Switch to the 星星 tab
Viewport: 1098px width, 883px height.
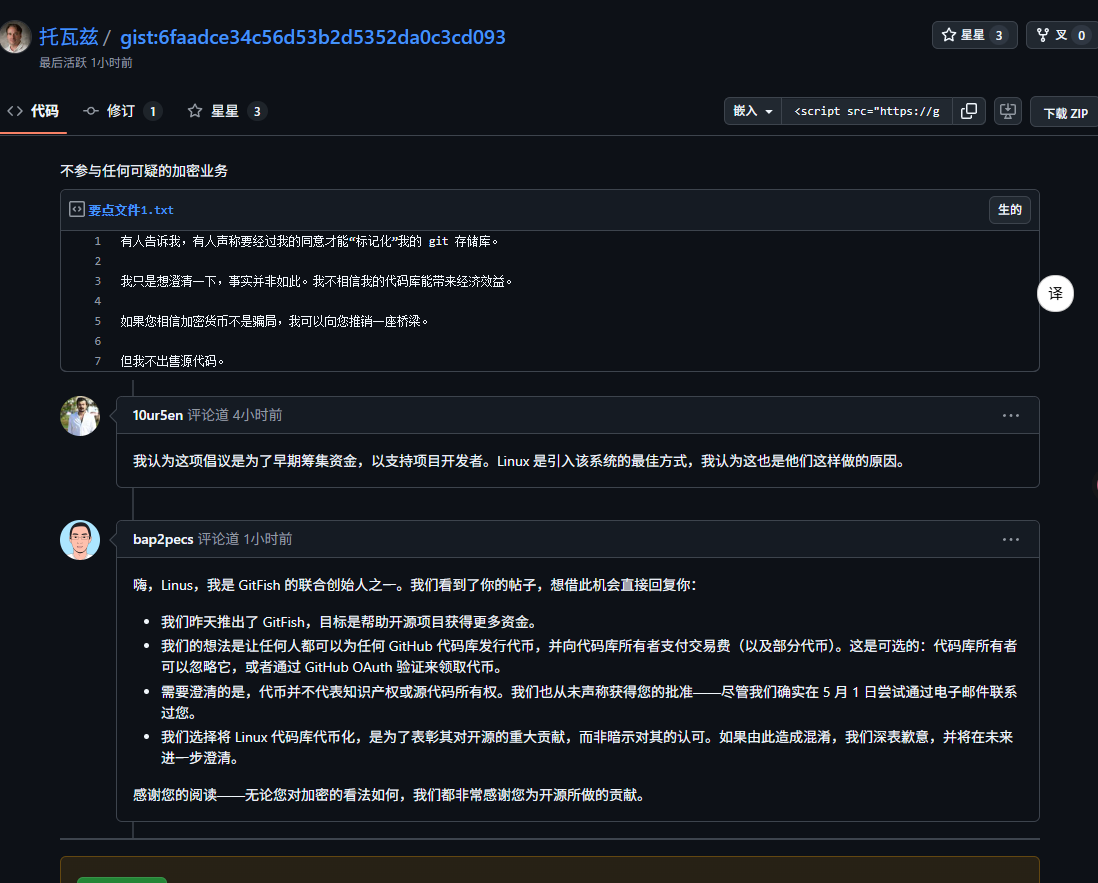pos(226,110)
